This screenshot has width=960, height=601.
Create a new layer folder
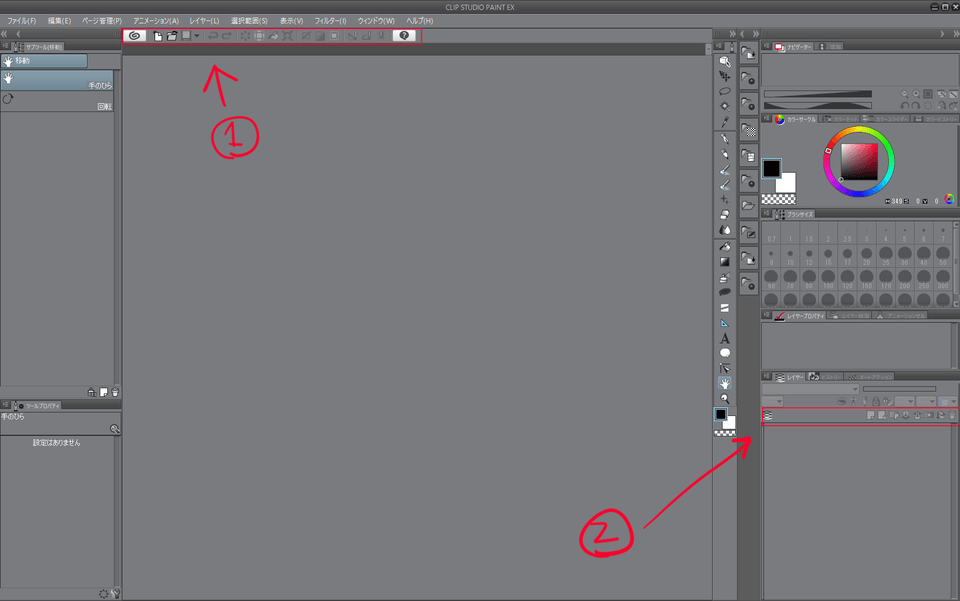[894, 415]
